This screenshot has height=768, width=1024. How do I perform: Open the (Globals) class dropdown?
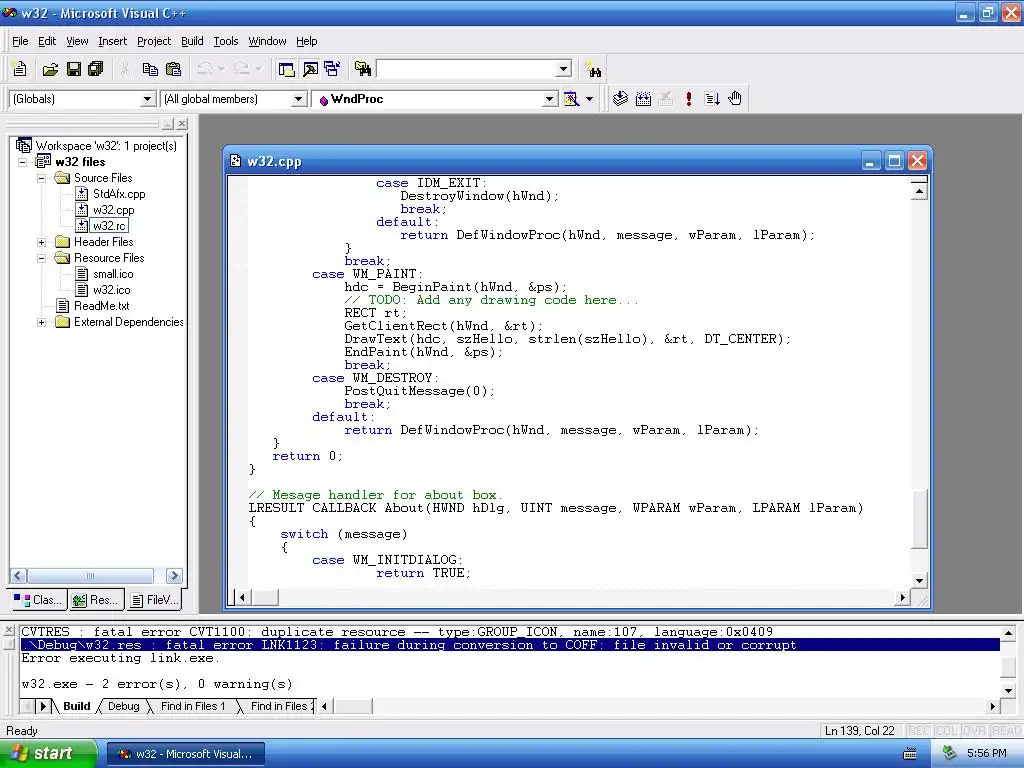pyautogui.click(x=148, y=99)
